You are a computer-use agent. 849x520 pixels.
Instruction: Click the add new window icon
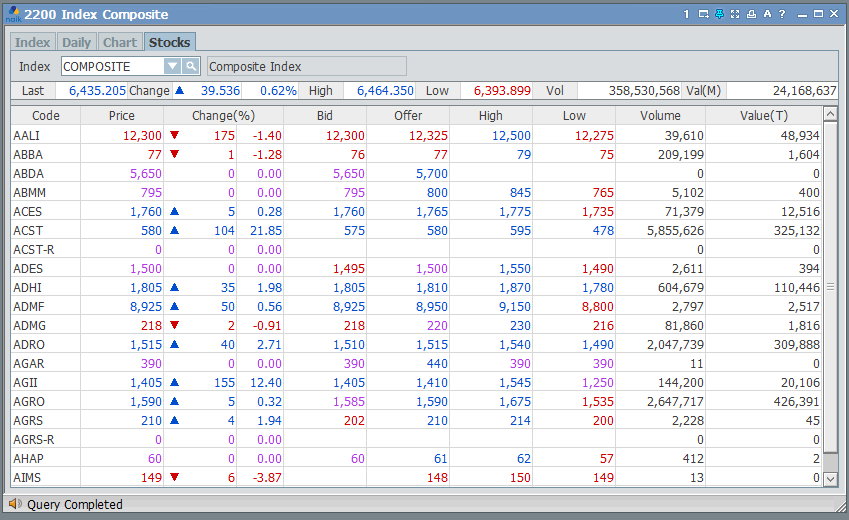[703, 14]
